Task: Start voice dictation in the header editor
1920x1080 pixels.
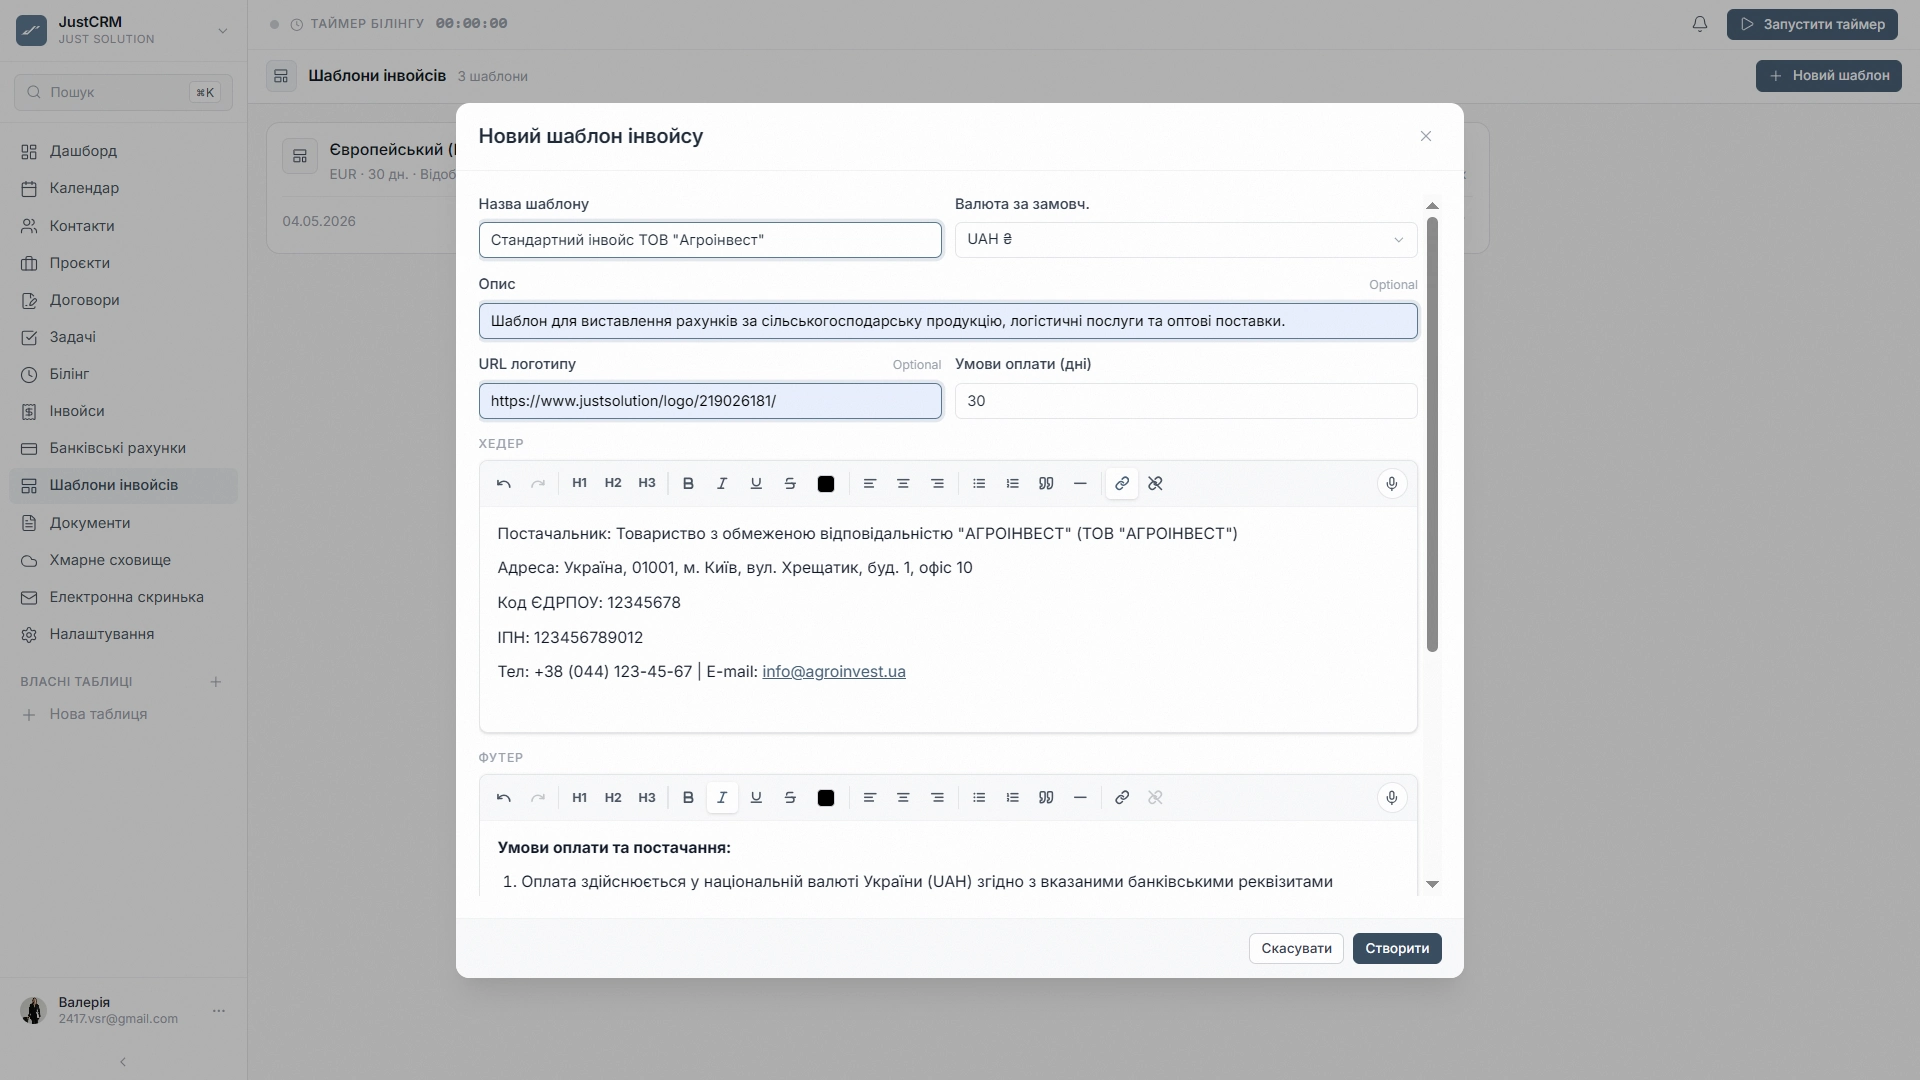Action: pyautogui.click(x=1392, y=484)
